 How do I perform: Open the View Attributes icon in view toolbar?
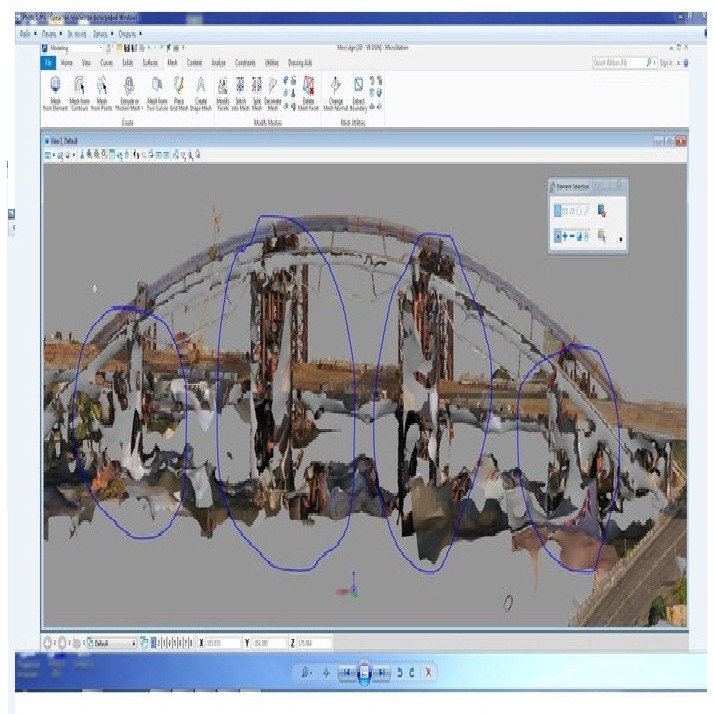coord(48,155)
